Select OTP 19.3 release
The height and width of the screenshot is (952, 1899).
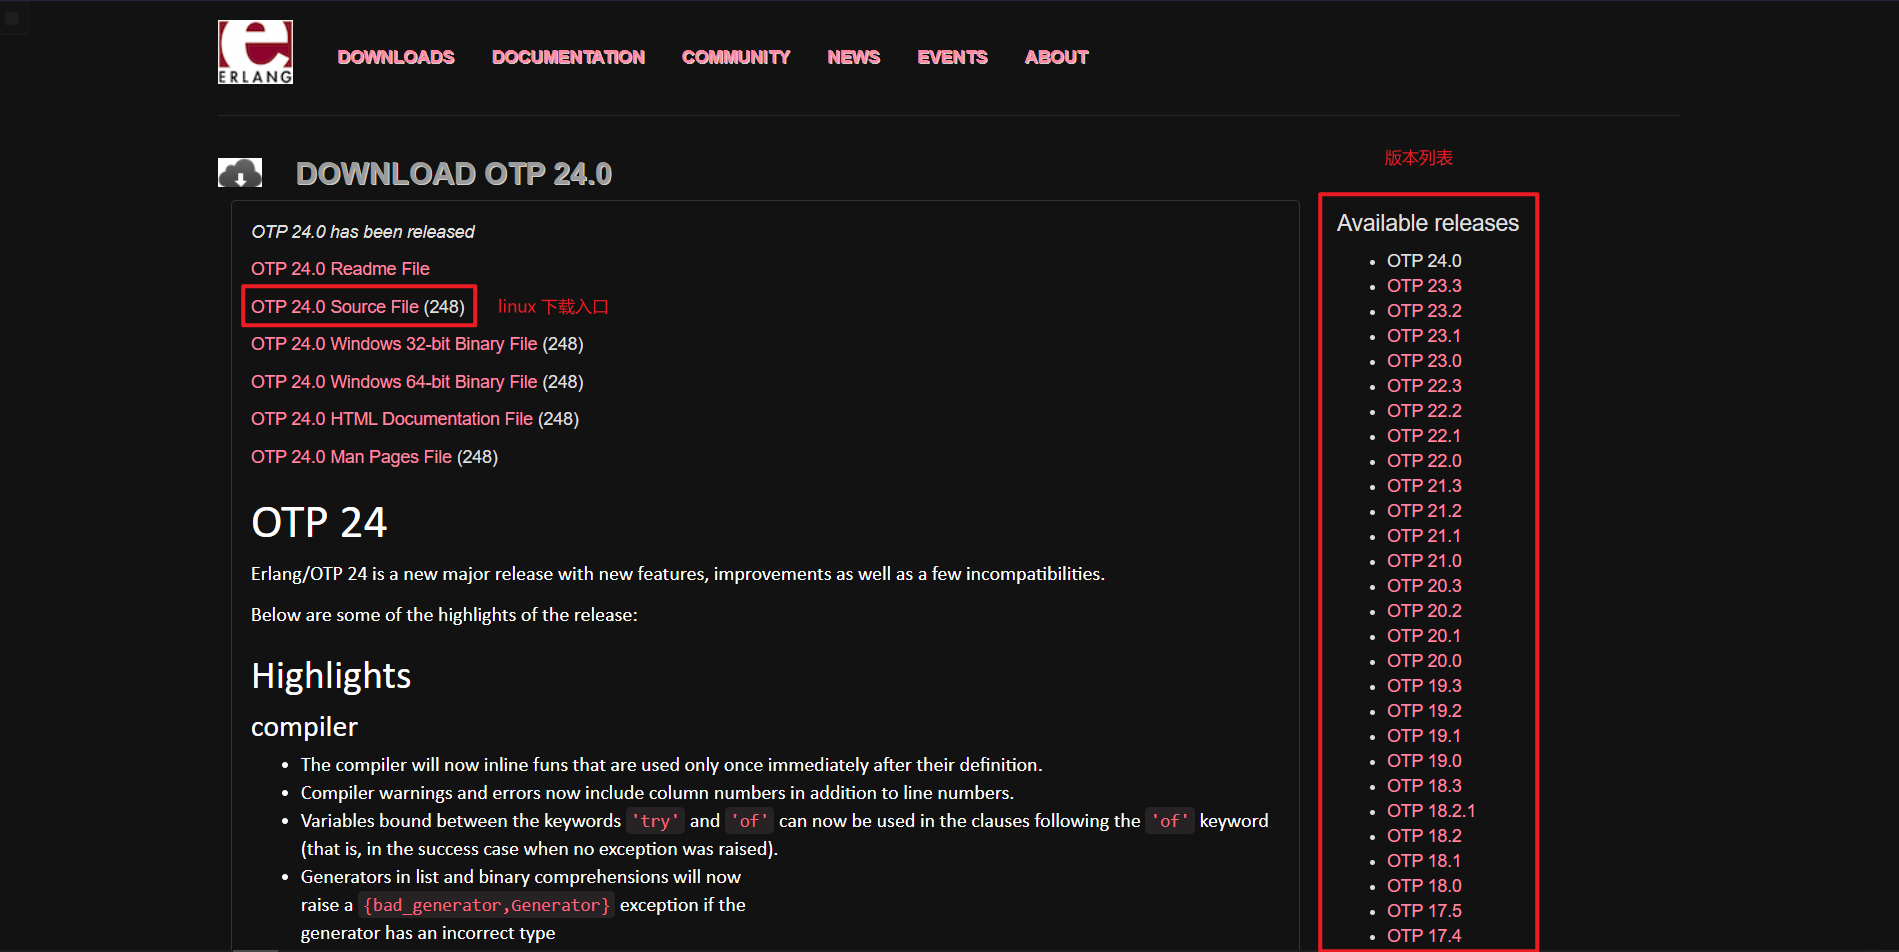pyautogui.click(x=1424, y=686)
